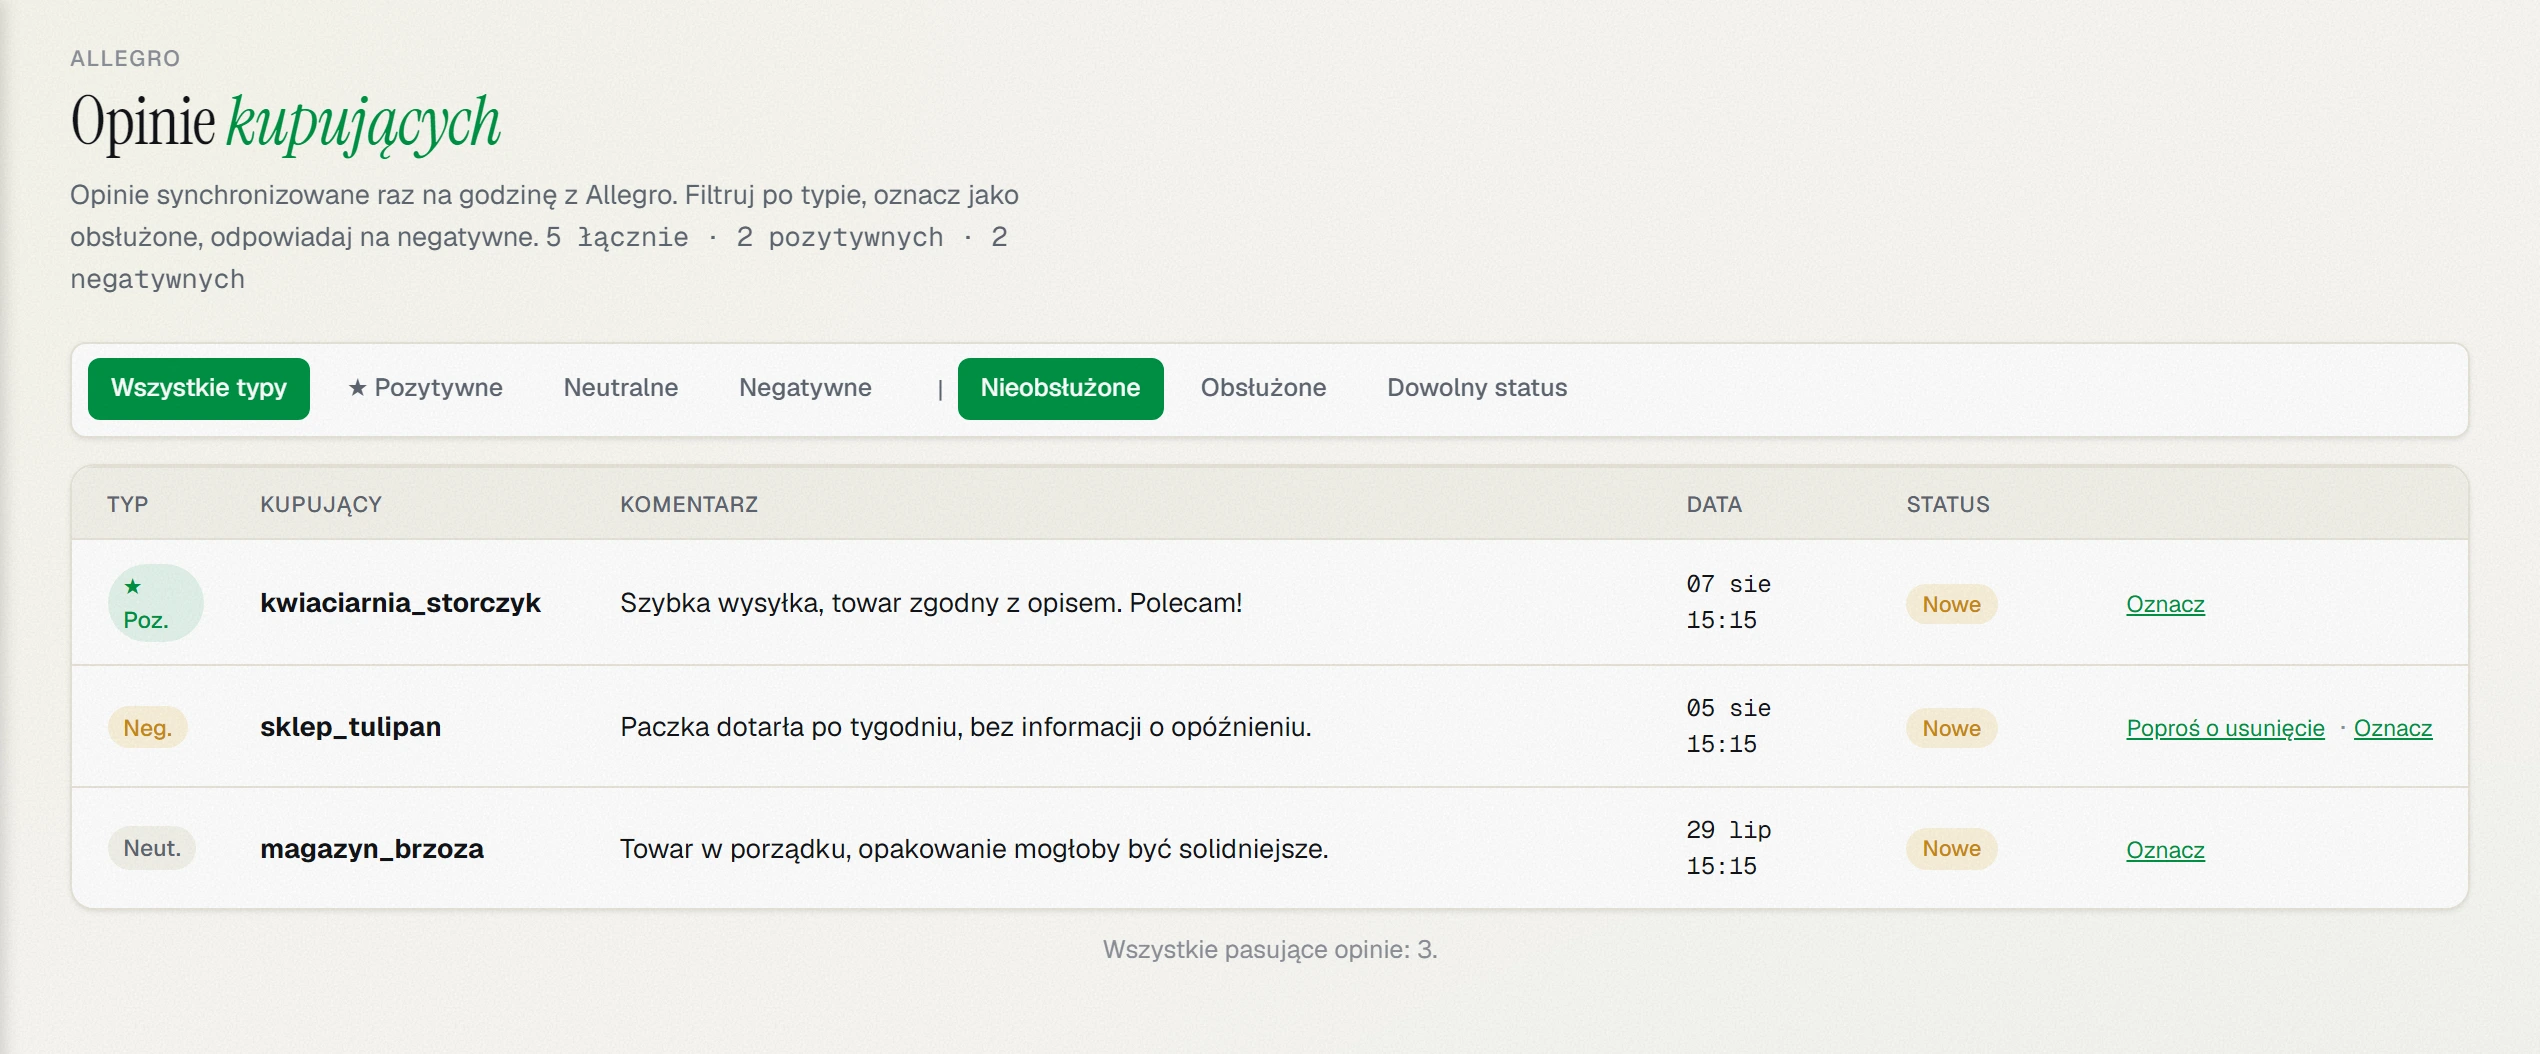
Task: Show only Neutralne opinions
Action: pos(621,388)
